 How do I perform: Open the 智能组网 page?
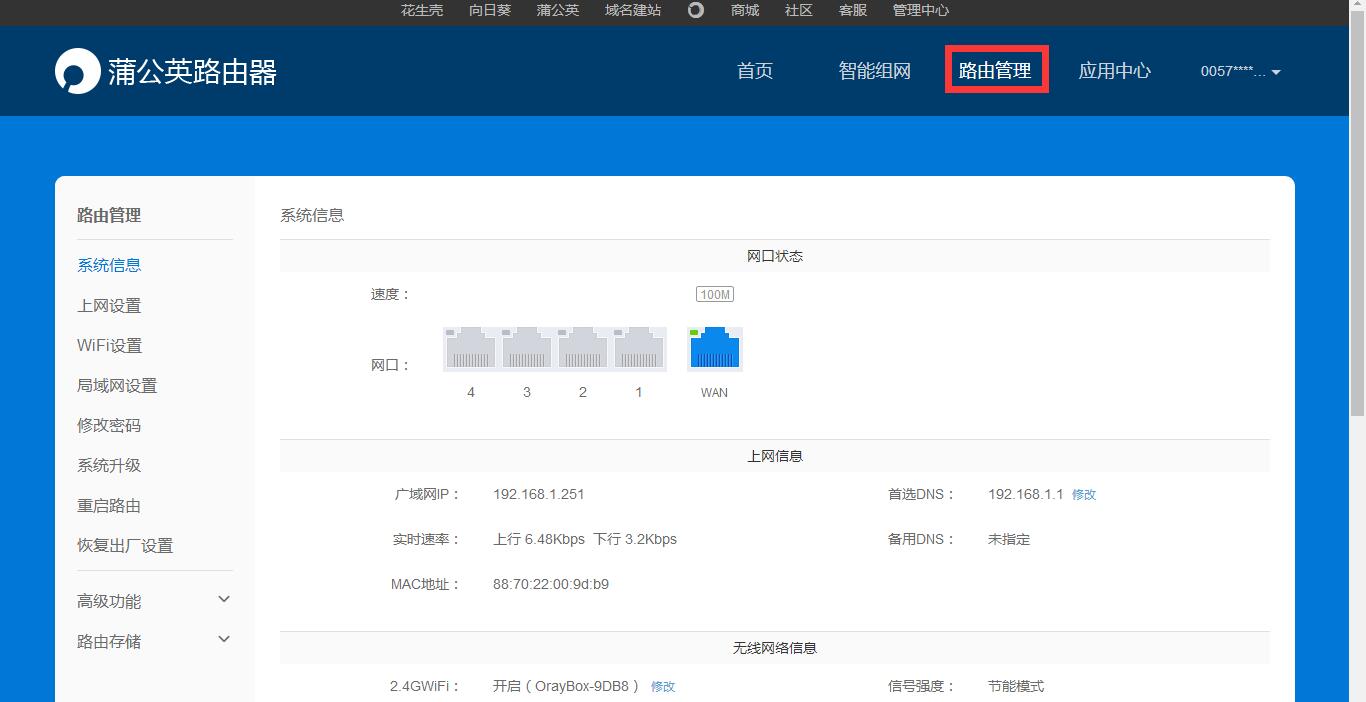pos(873,71)
